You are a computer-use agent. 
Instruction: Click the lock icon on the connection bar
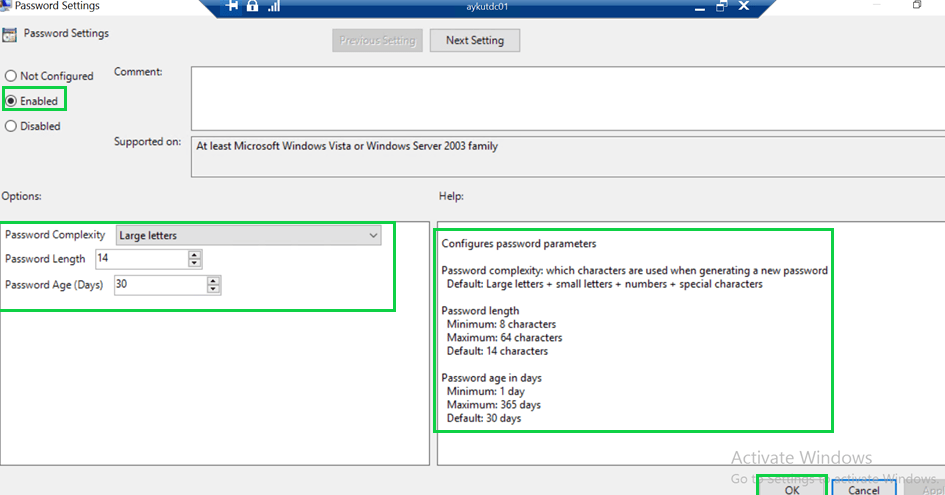coord(252,6)
